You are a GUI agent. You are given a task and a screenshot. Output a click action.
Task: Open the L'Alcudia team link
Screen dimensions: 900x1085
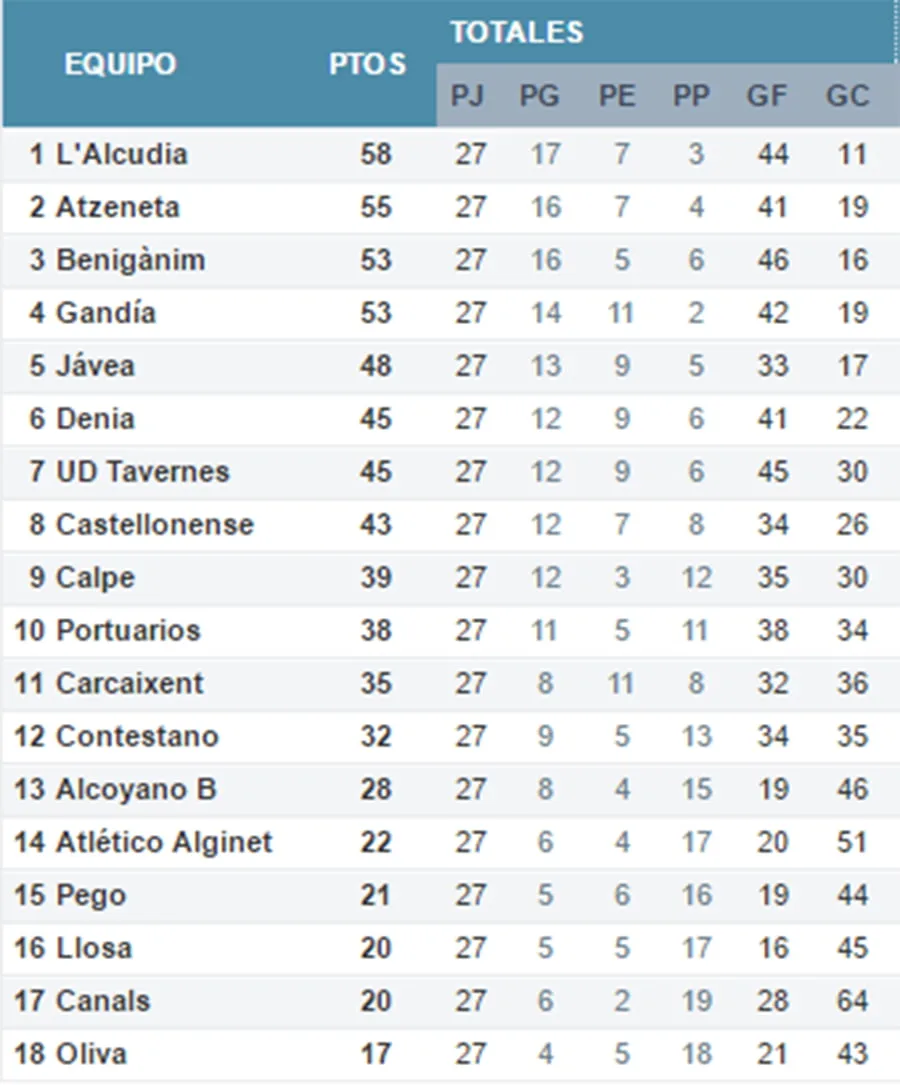122,155
